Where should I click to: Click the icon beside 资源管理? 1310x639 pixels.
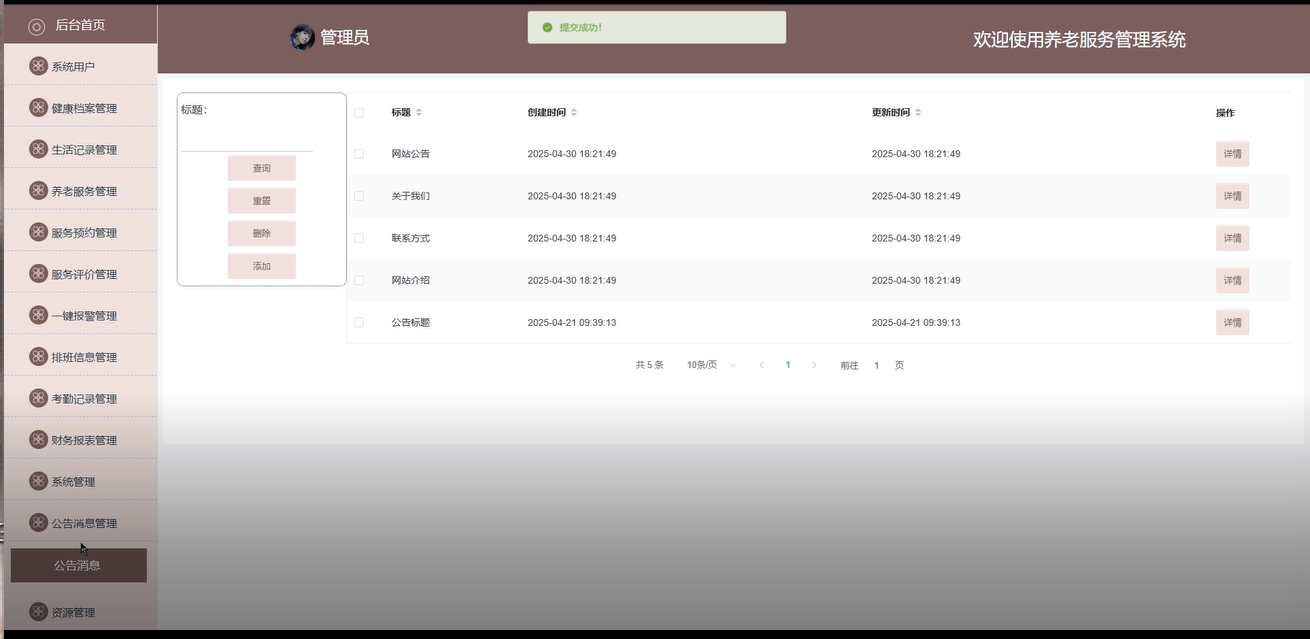pos(38,611)
